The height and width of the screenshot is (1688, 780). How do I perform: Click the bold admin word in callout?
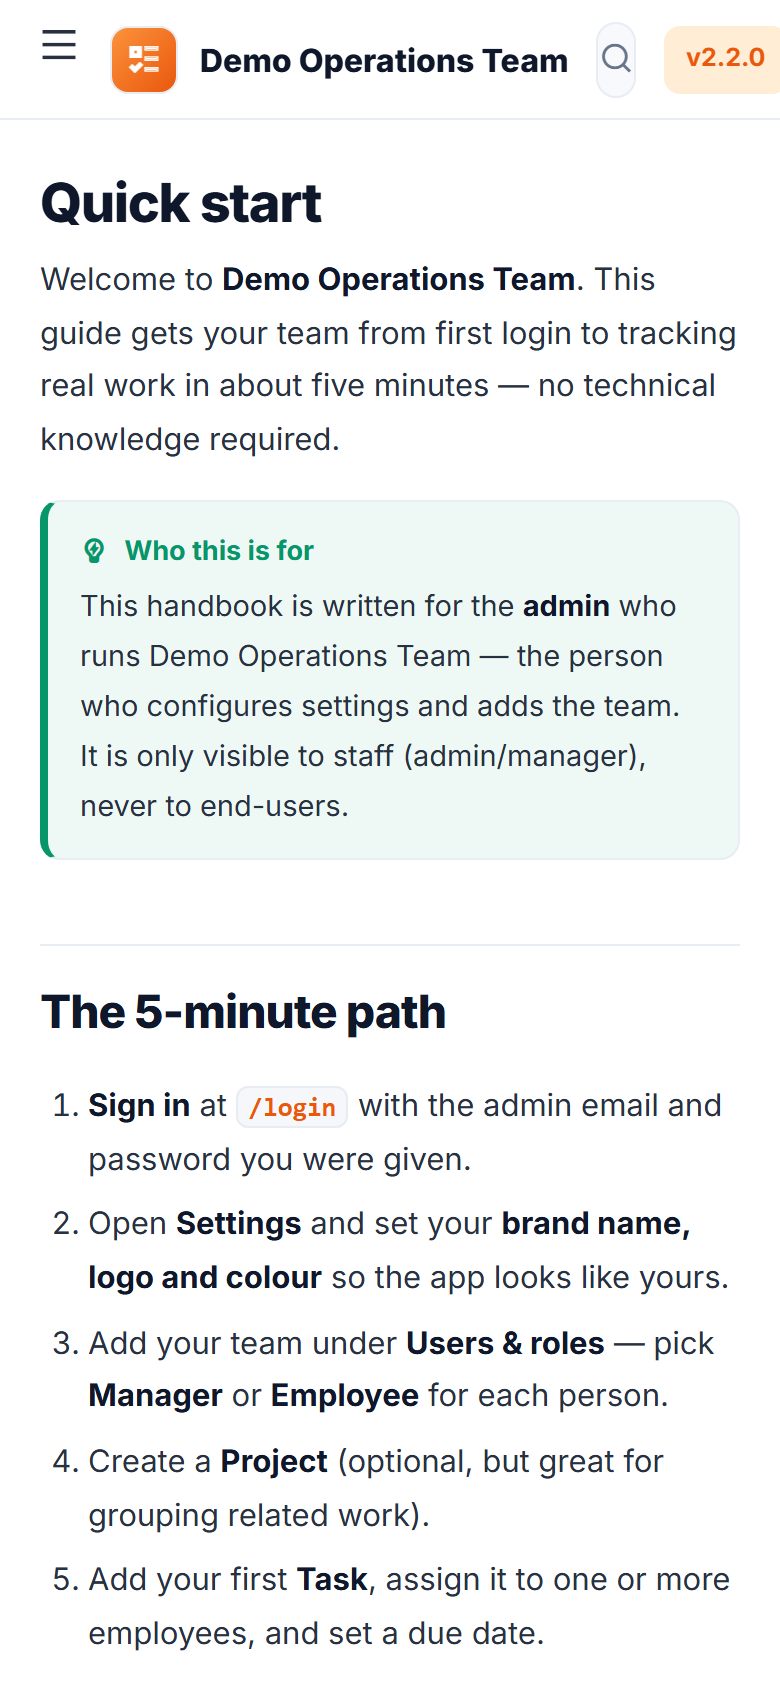(x=566, y=606)
